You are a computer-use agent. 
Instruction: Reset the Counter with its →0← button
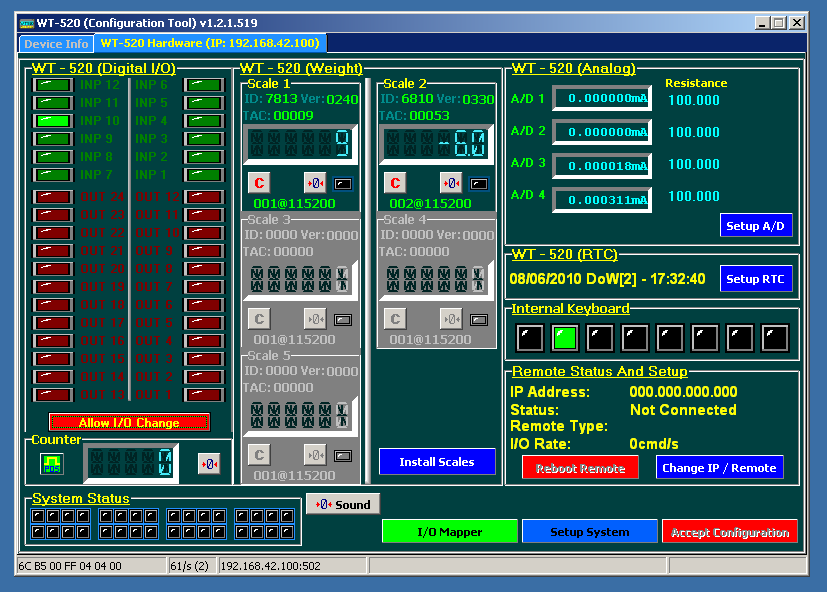[x=209, y=464]
